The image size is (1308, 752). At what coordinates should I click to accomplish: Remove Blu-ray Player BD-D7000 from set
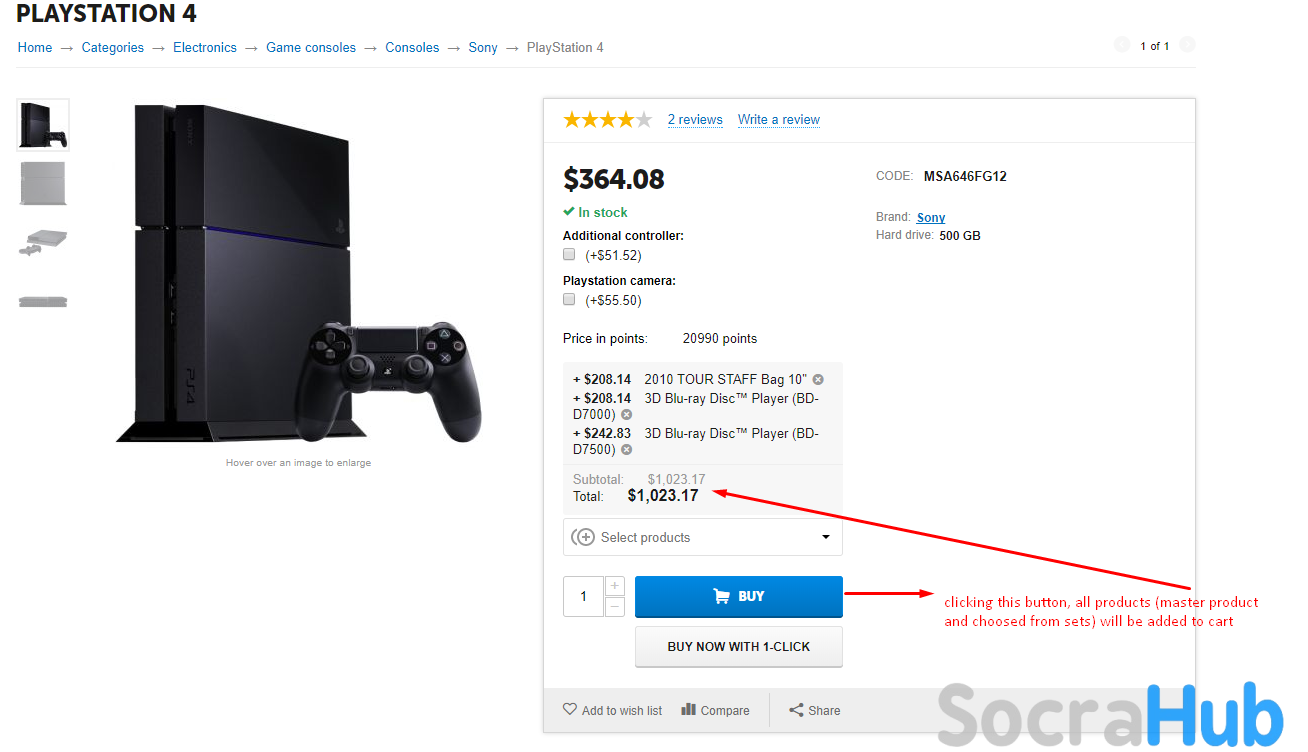627,415
